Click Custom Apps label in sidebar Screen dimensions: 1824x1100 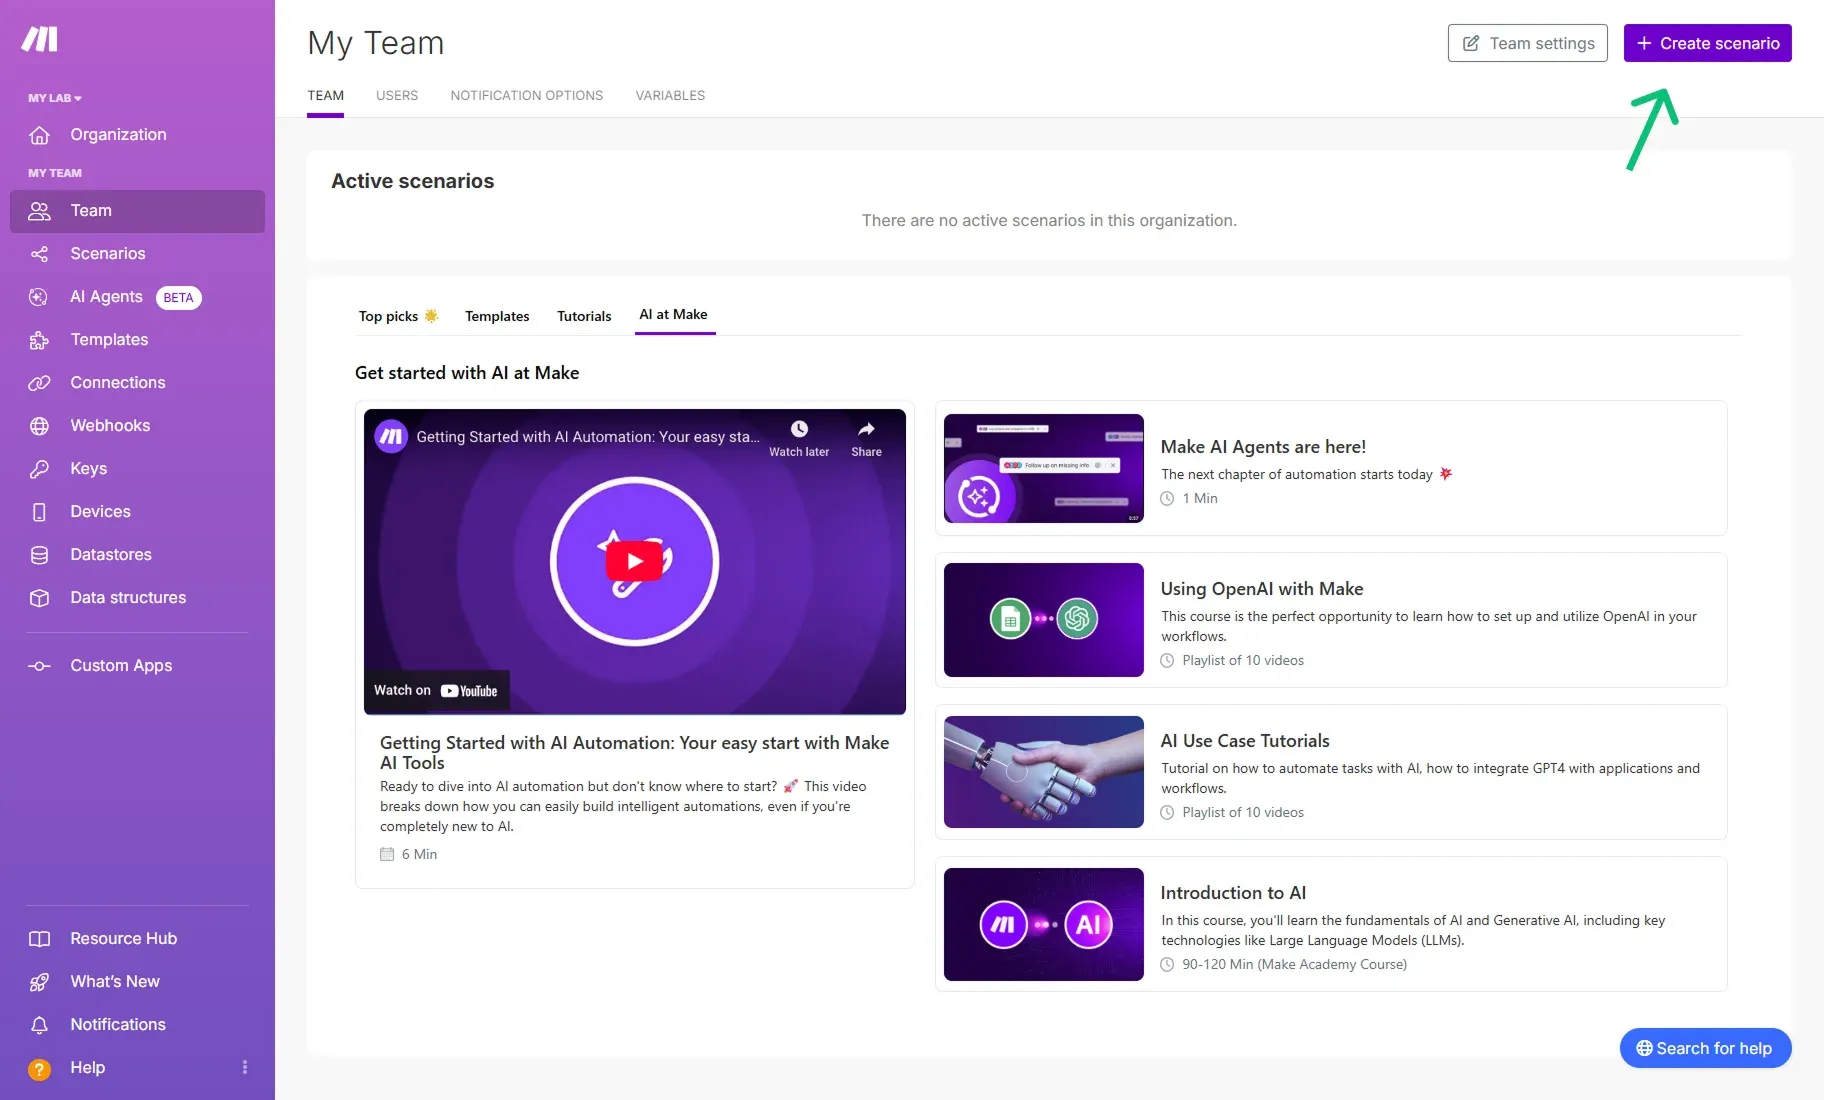coord(121,666)
